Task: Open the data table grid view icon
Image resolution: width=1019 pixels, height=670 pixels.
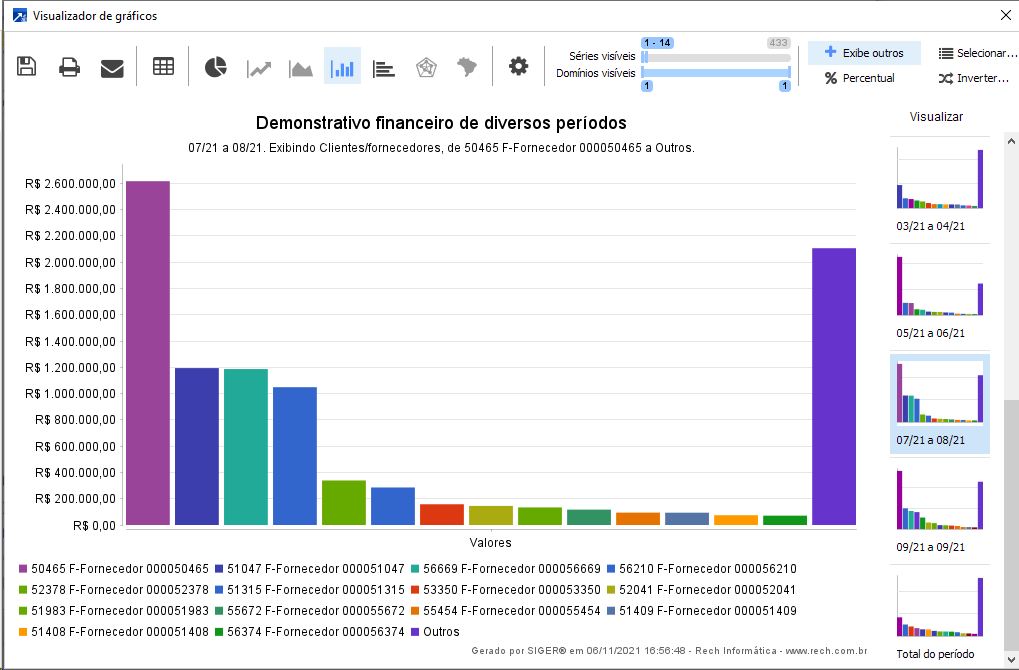Action: point(163,67)
